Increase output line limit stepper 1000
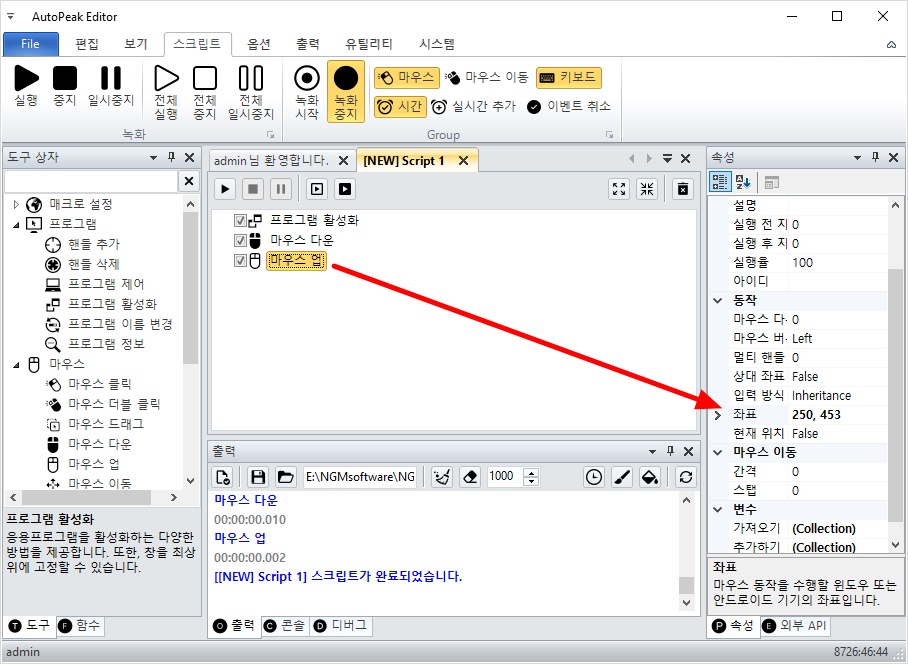This screenshot has height=664, width=908. click(x=531, y=472)
